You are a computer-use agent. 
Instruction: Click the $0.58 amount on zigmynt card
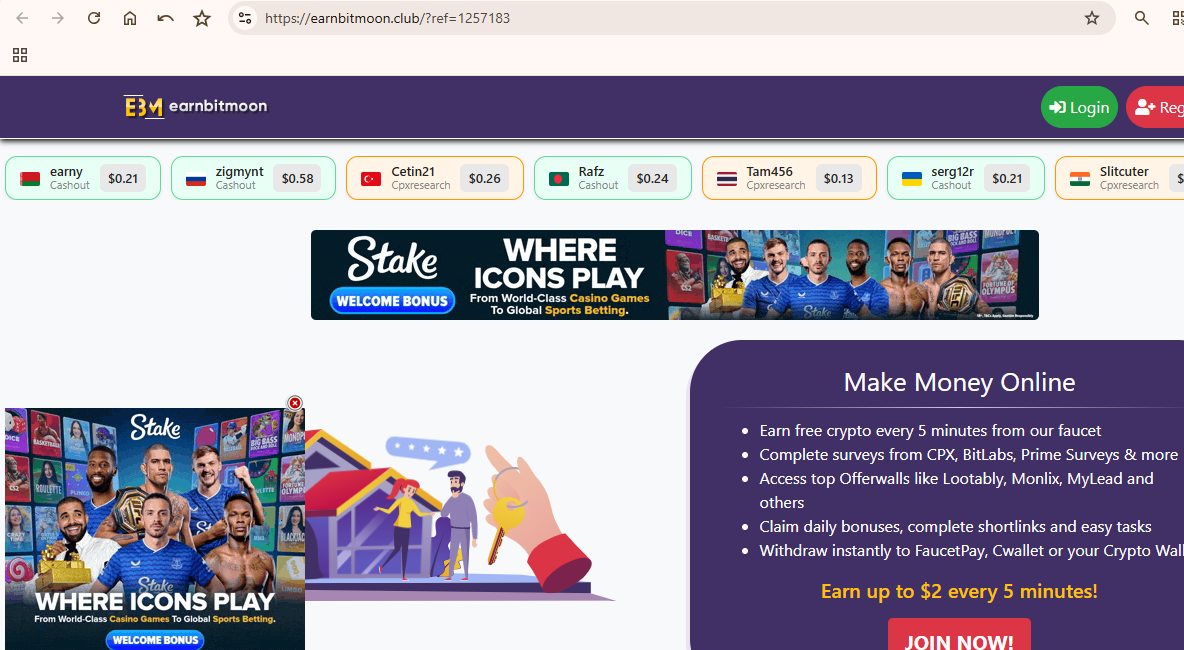pyautogui.click(x=298, y=179)
